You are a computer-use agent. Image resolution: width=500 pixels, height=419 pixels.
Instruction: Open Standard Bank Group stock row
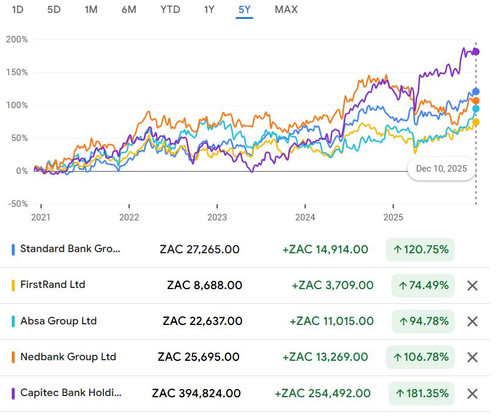tap(245, 249)
